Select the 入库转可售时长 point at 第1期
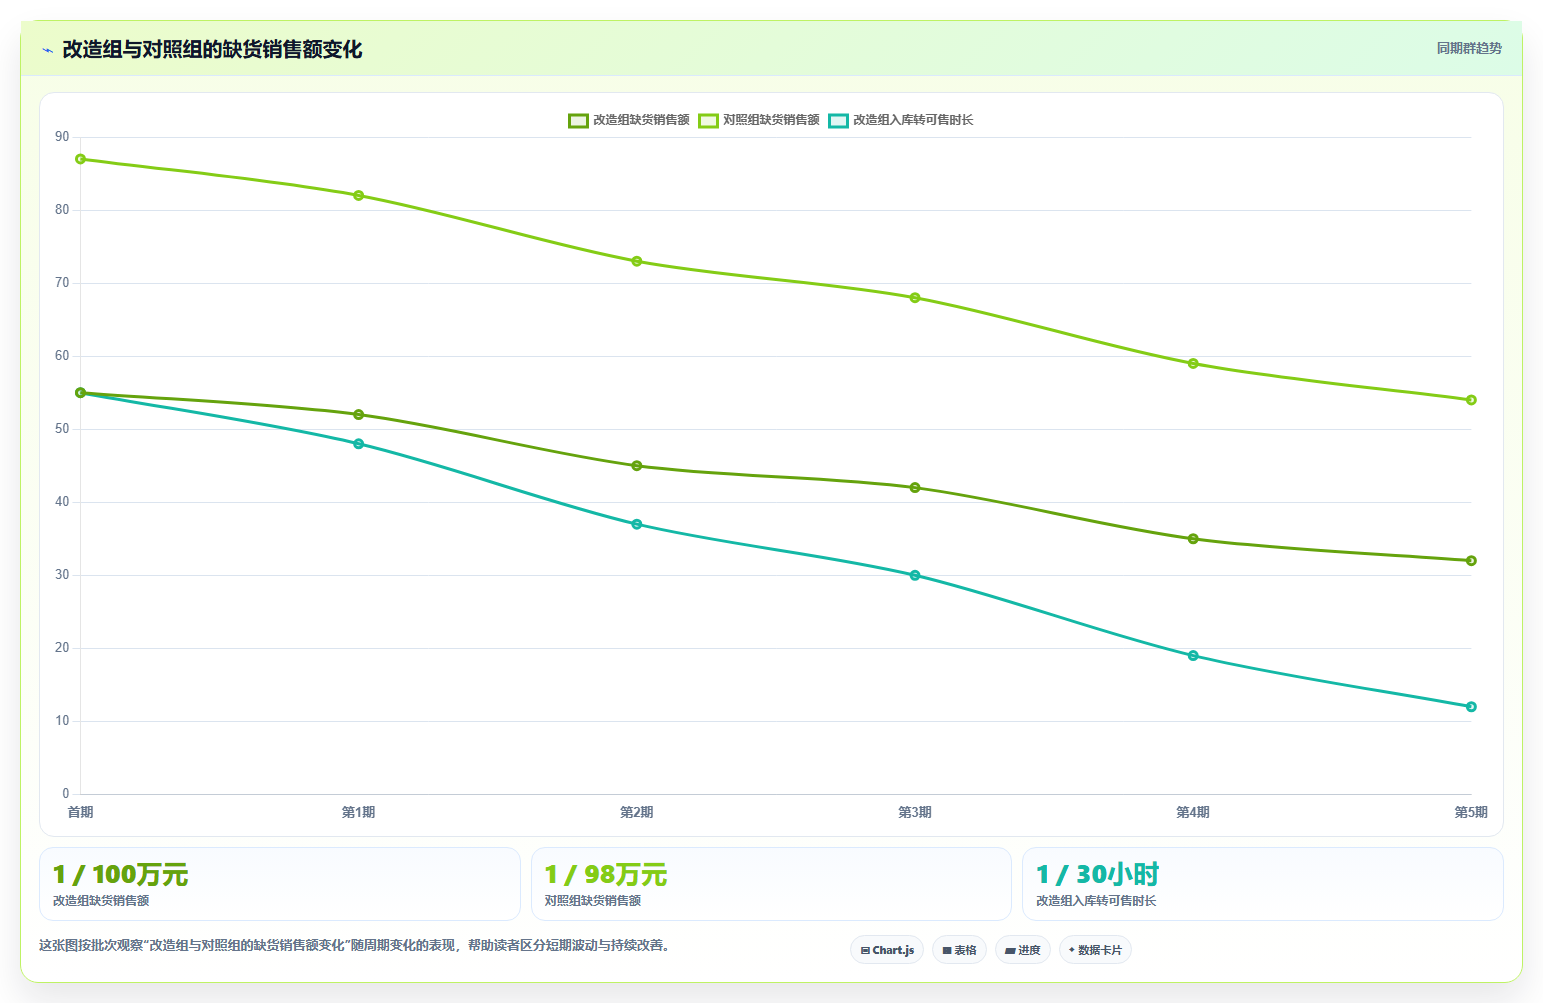Screen dimensions: 1543x1003 359,443
